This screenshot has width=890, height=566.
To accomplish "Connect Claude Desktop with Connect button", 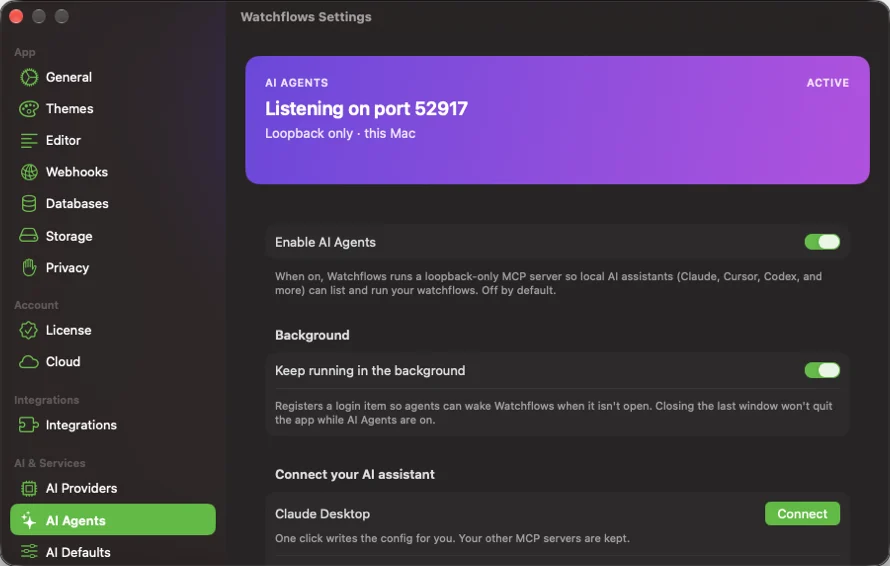I will point(802,514).
